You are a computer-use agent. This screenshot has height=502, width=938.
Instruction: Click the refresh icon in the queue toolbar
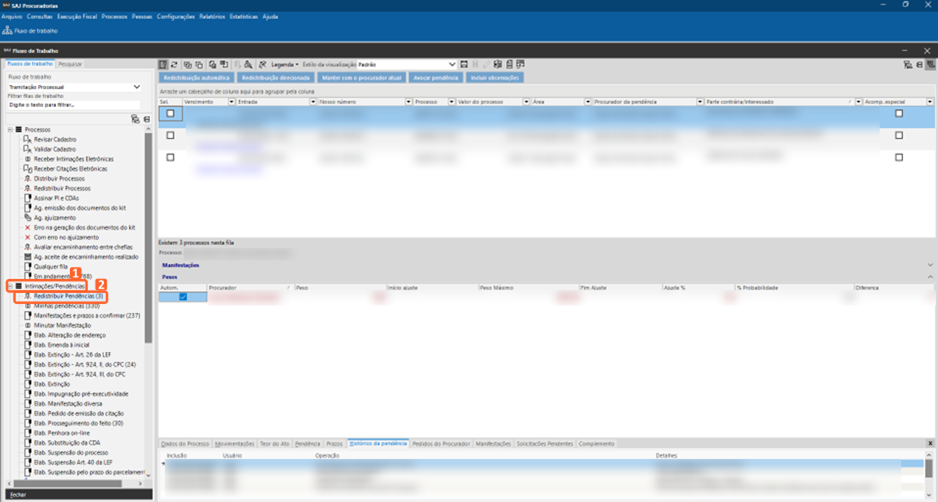175,64
